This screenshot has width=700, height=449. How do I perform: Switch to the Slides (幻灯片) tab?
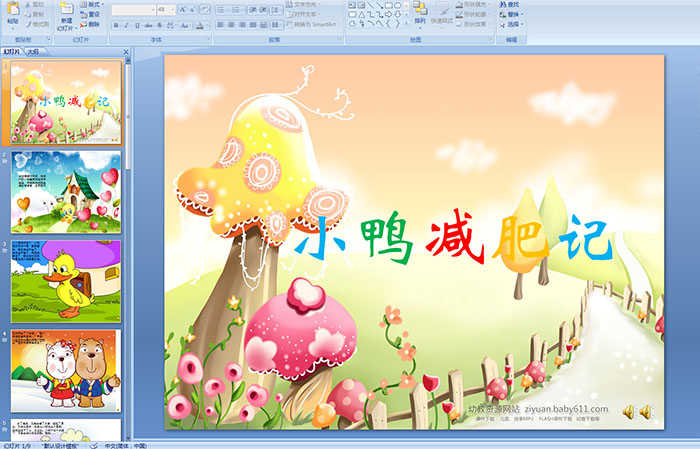[x=12, y=50]
